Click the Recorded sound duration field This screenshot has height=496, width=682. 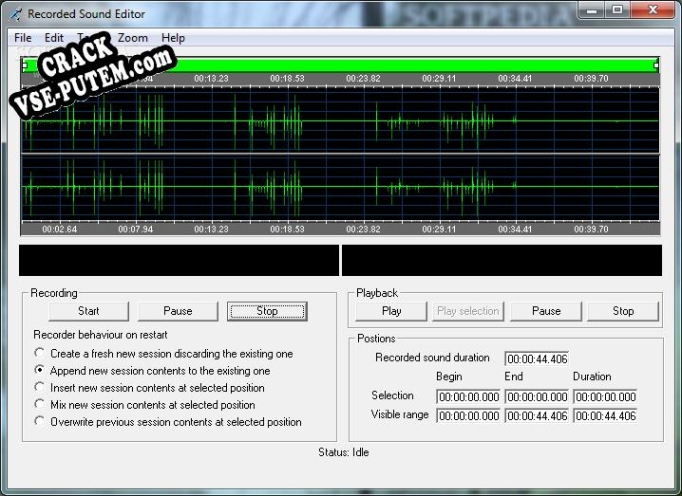tap(536, 359)
